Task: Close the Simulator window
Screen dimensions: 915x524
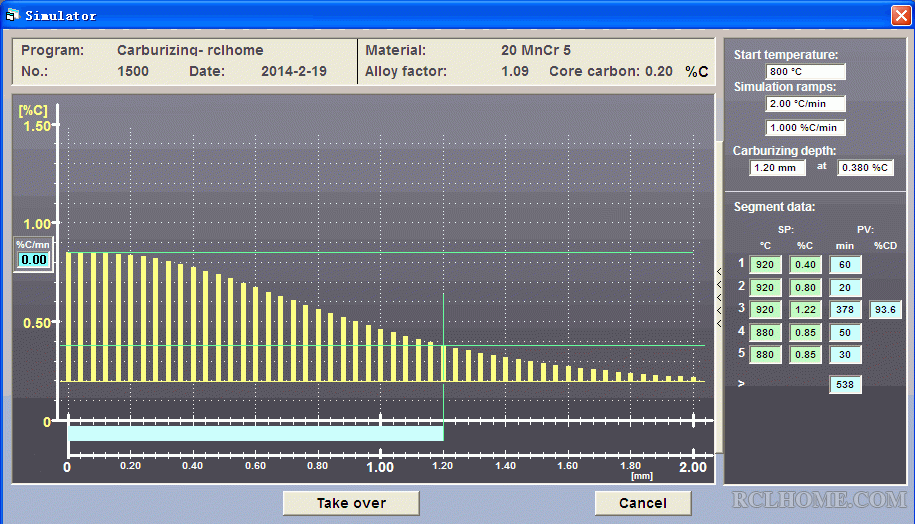Action: pos(901,15)
